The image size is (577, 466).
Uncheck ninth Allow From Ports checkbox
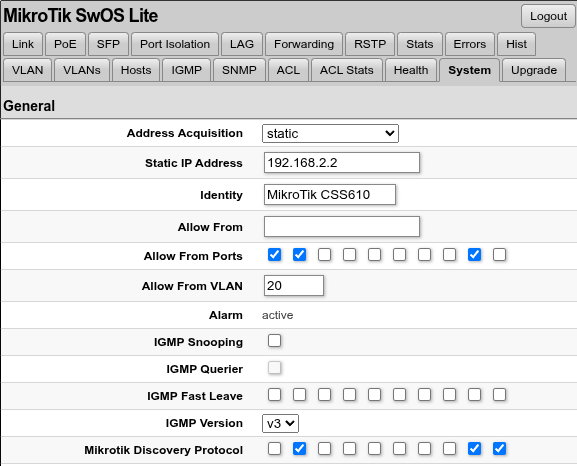pyautogui.click(x=474, y=254)
